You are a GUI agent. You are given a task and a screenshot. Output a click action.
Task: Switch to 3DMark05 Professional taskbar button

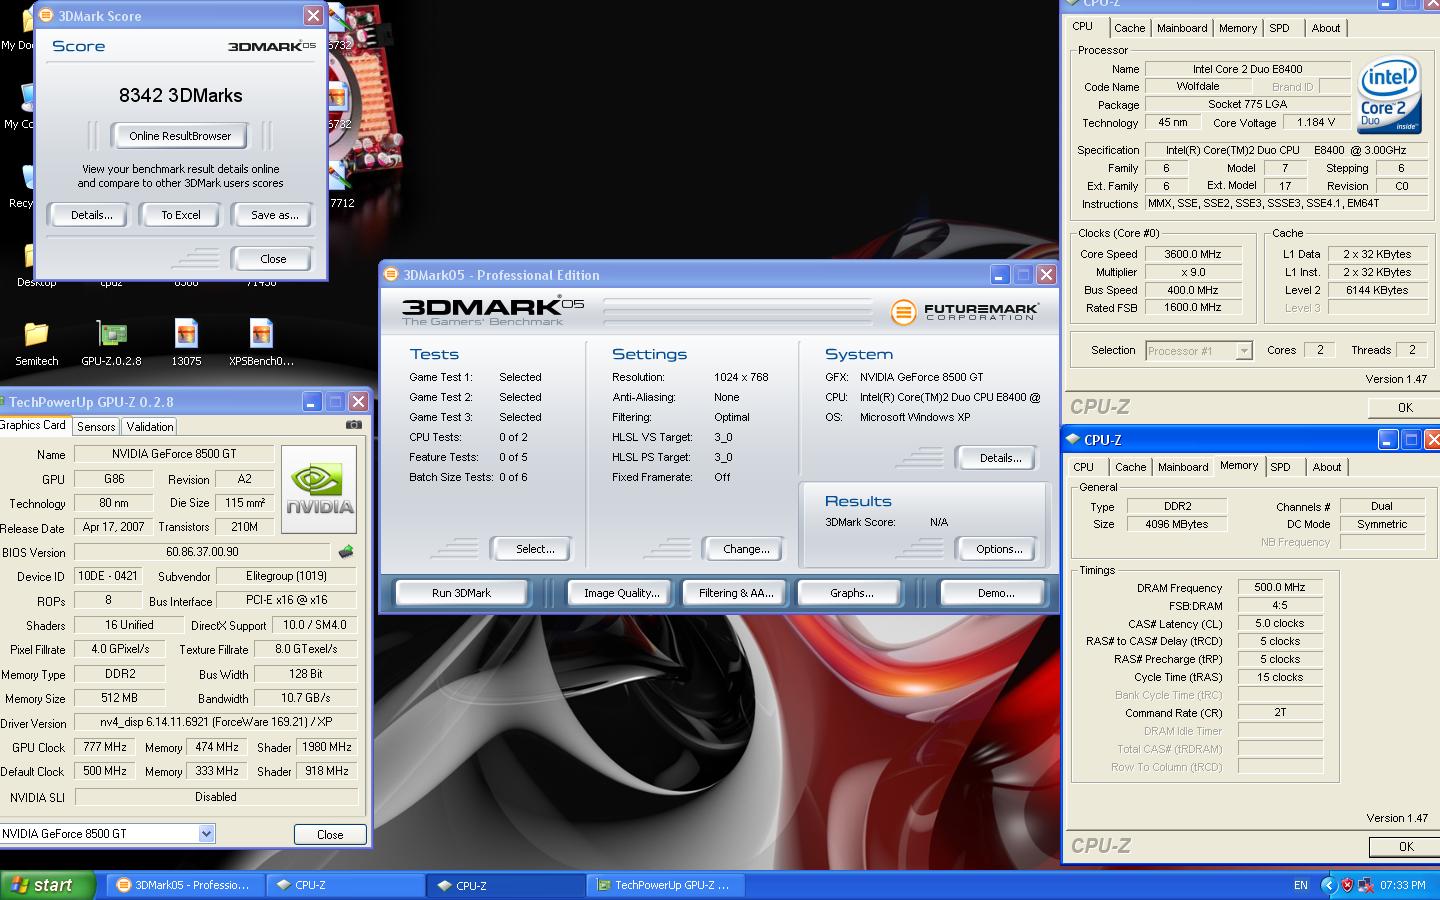(x=185, y=885)
